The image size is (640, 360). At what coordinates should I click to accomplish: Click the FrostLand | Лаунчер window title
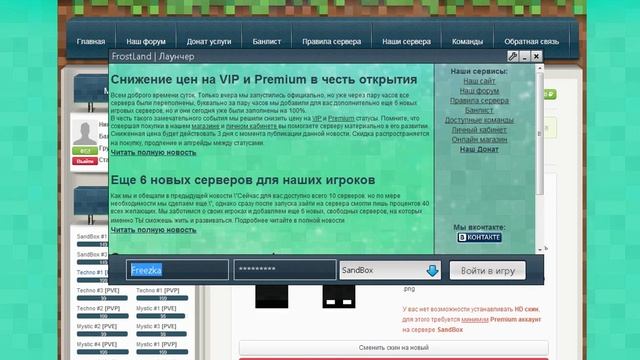point(153,56)
